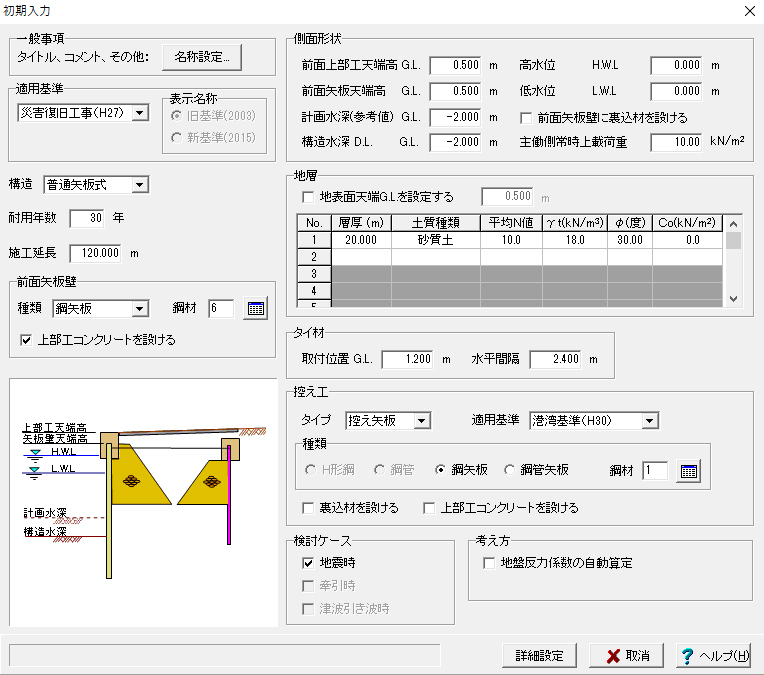Click the 低水位 L.W.L input field
The width and height of the screenshot is (764, 675).
676,91
